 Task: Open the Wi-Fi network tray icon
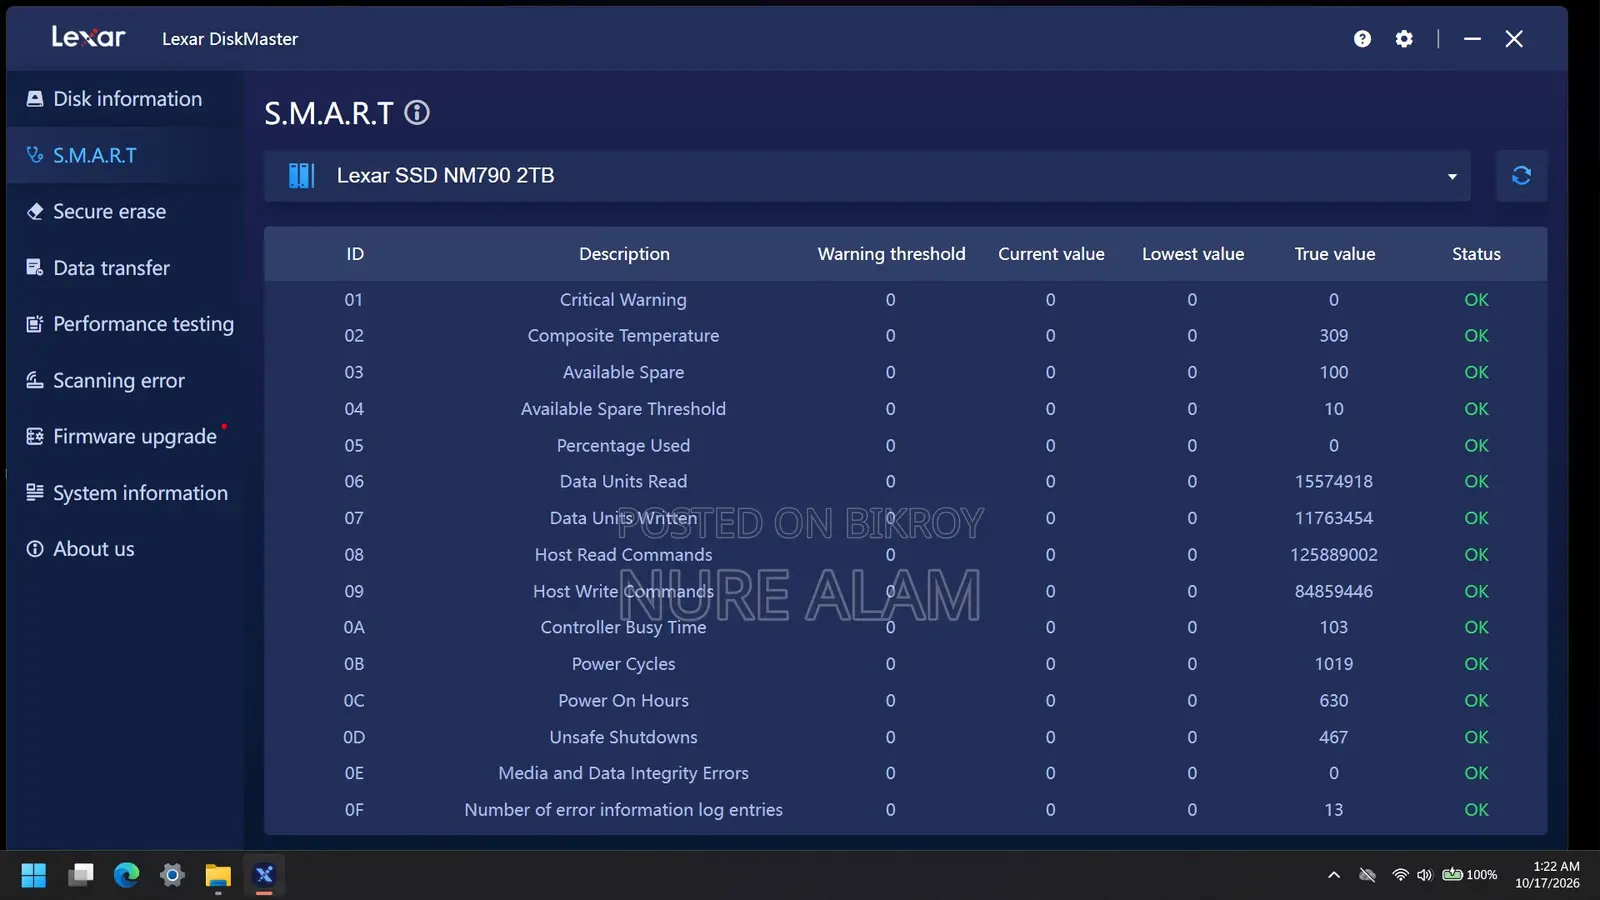click(x=1400, y=875)
